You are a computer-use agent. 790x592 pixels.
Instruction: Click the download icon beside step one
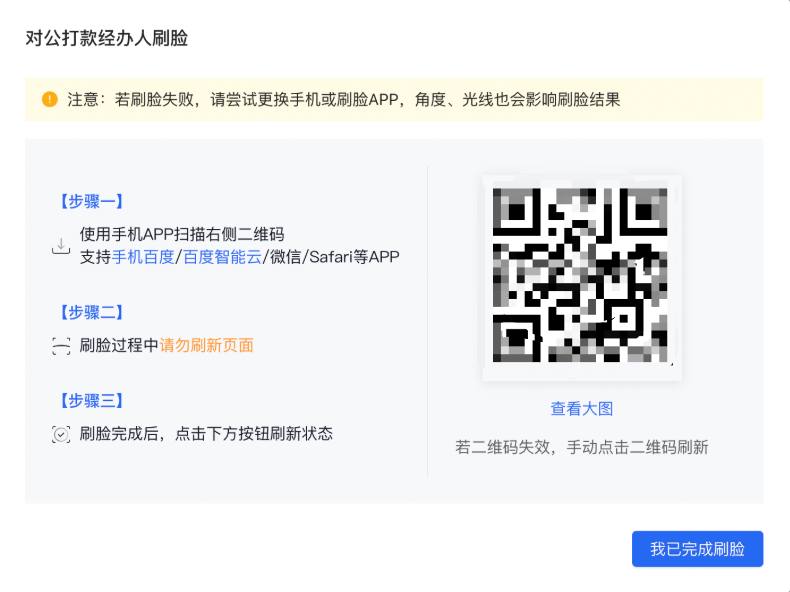tap(61, 246)
